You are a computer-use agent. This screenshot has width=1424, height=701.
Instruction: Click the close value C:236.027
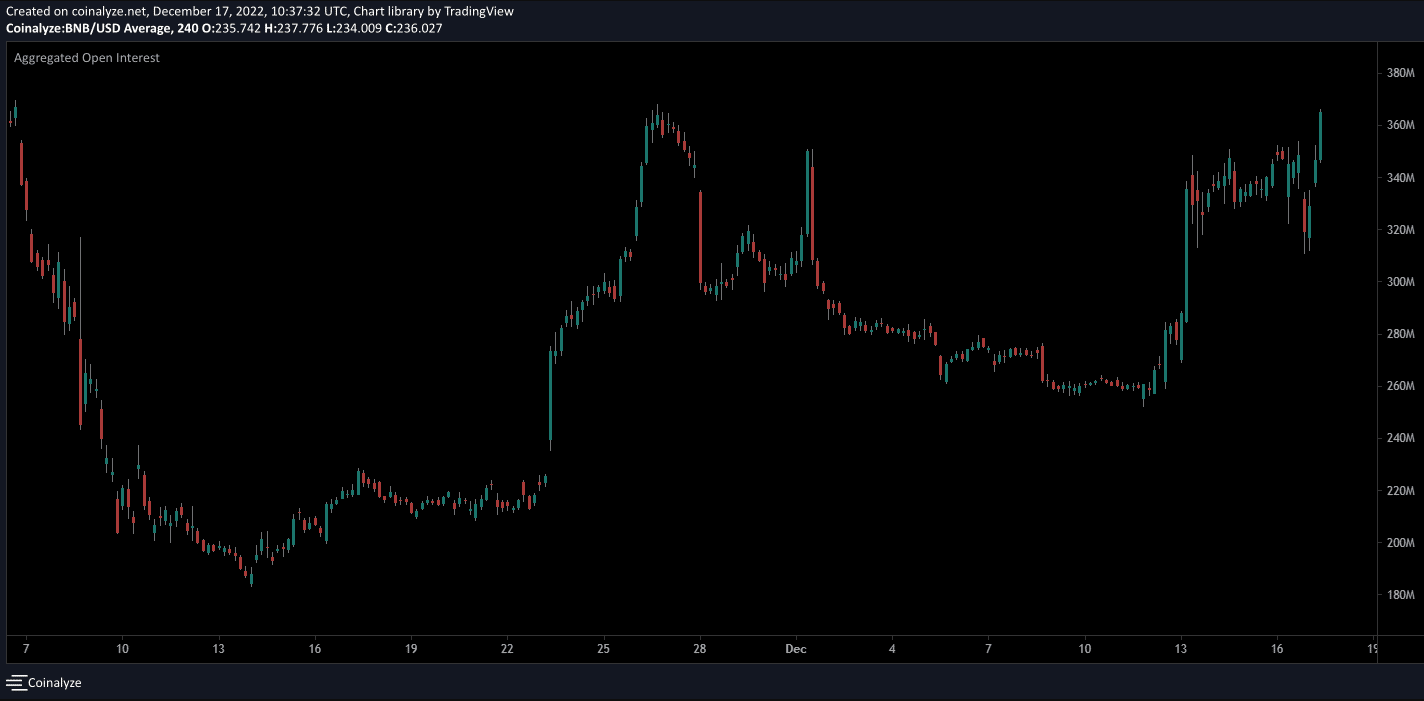[x=414, y=28]
